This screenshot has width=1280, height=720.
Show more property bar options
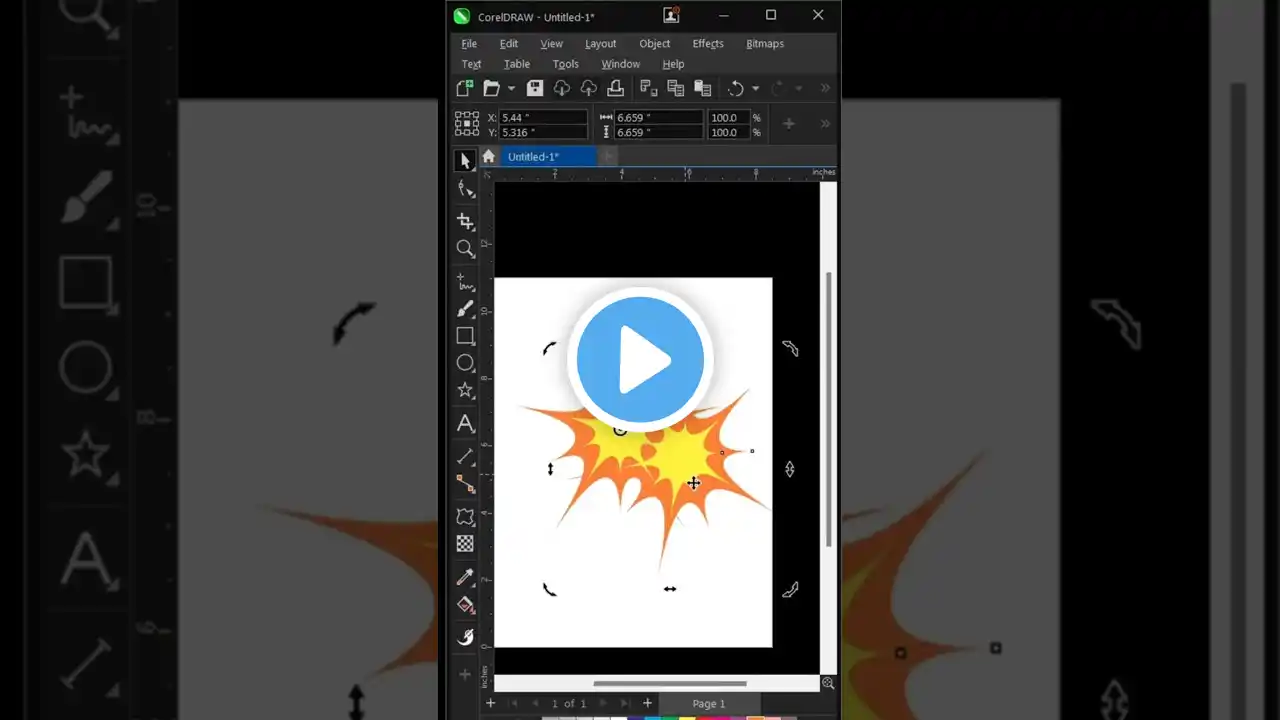pos(825,124)
